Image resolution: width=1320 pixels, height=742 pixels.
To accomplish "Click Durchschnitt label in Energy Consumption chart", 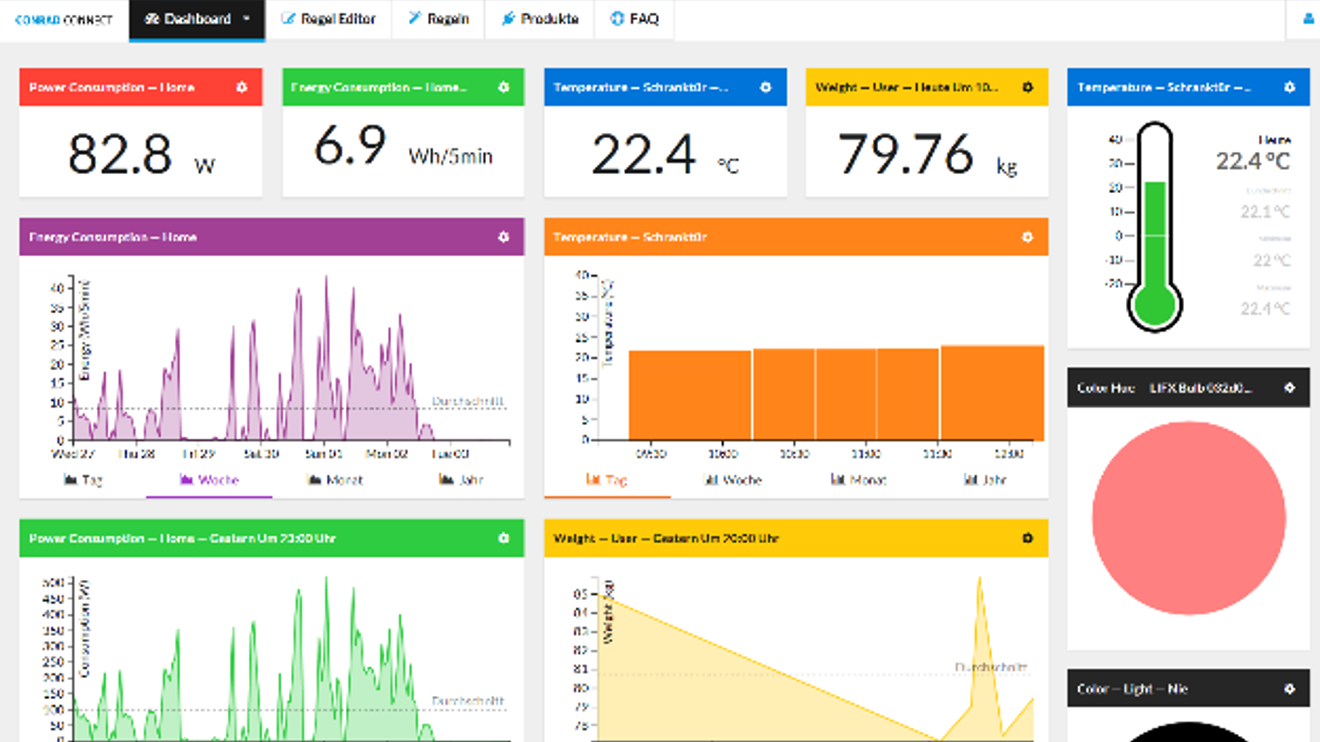I will 469,401.
